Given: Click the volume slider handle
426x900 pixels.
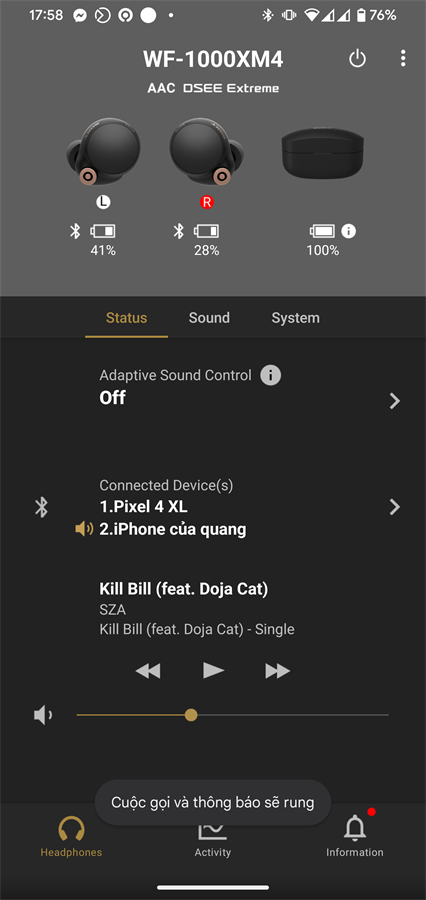Looking at the screenshot, I should 191,715.
